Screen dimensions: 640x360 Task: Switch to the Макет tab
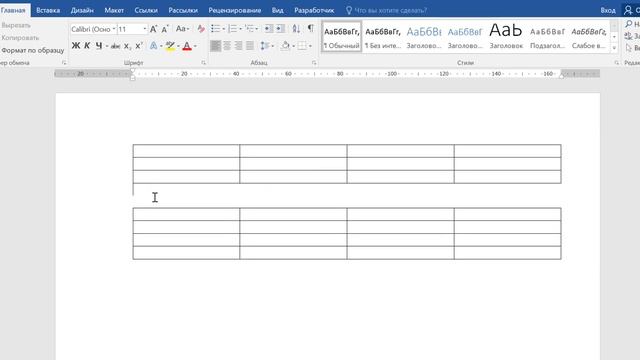pos(114,10)
